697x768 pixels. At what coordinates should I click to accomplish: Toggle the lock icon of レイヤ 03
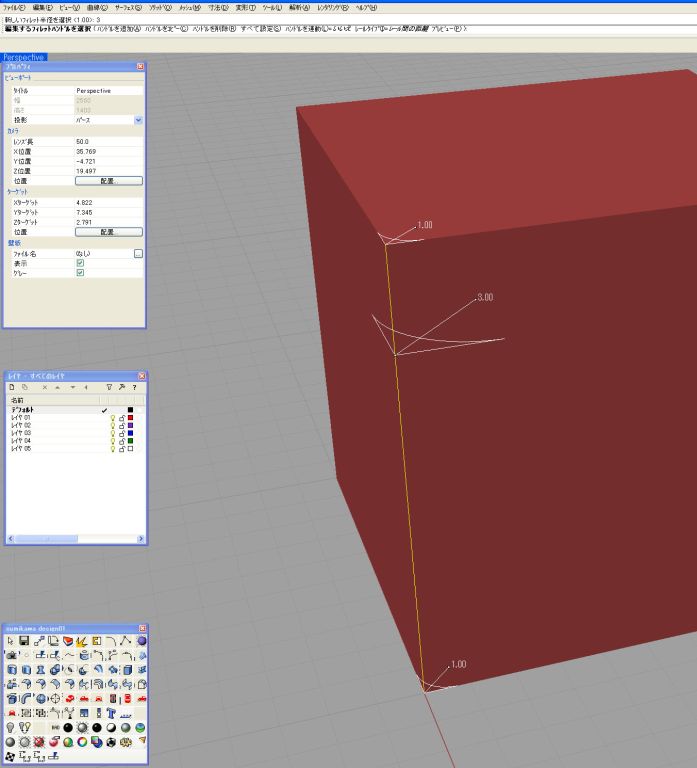tap(121, 433)
